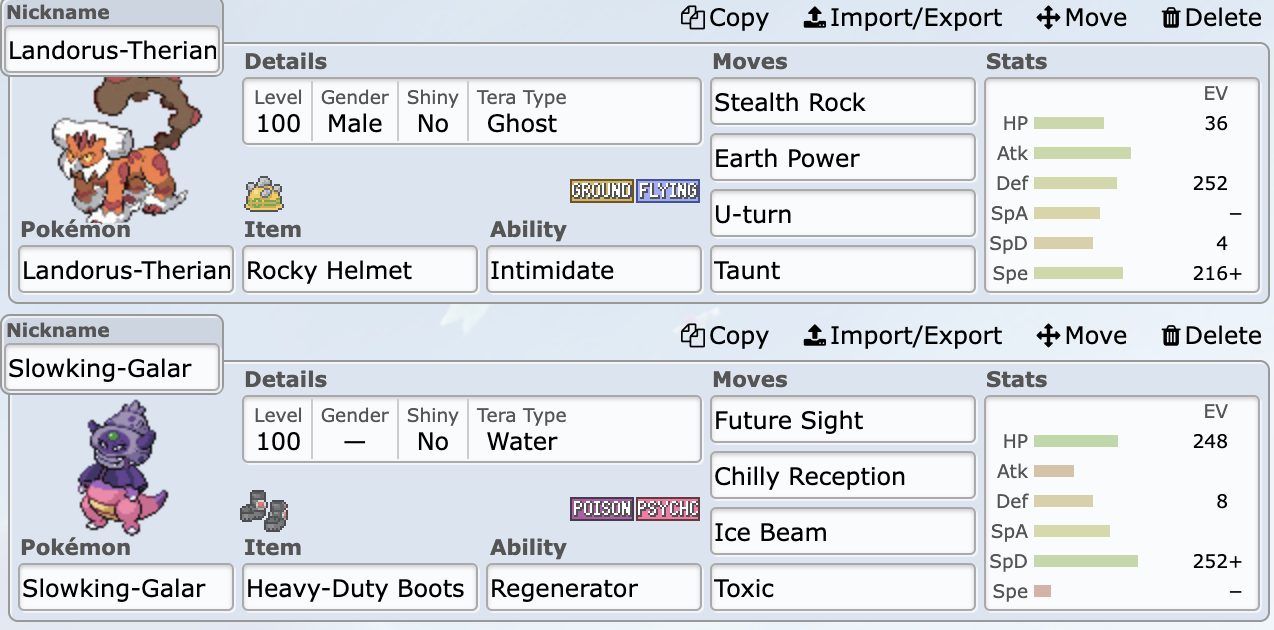The width and height of the screenshot is (1274, 630).
Task: Open Landorus-Therian Shiny detail
Action: point(433,112)
